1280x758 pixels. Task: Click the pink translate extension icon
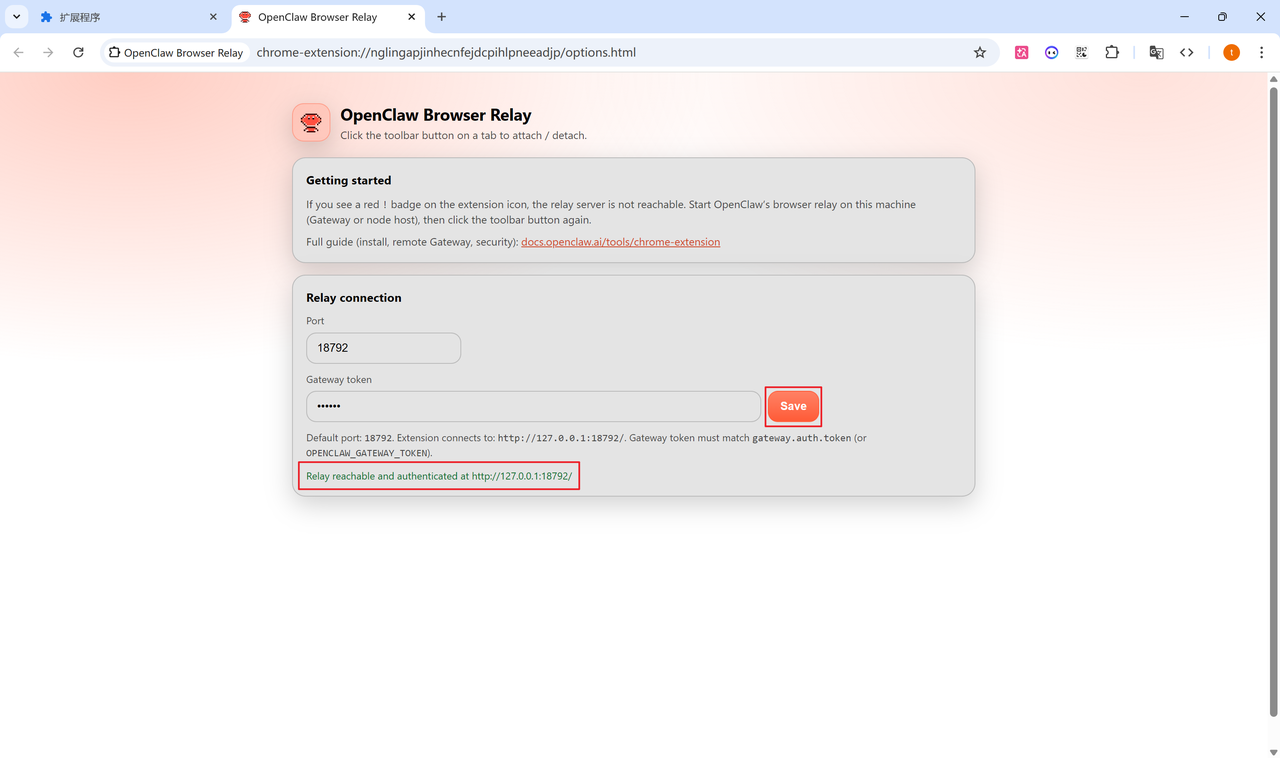coord(1021,53)
